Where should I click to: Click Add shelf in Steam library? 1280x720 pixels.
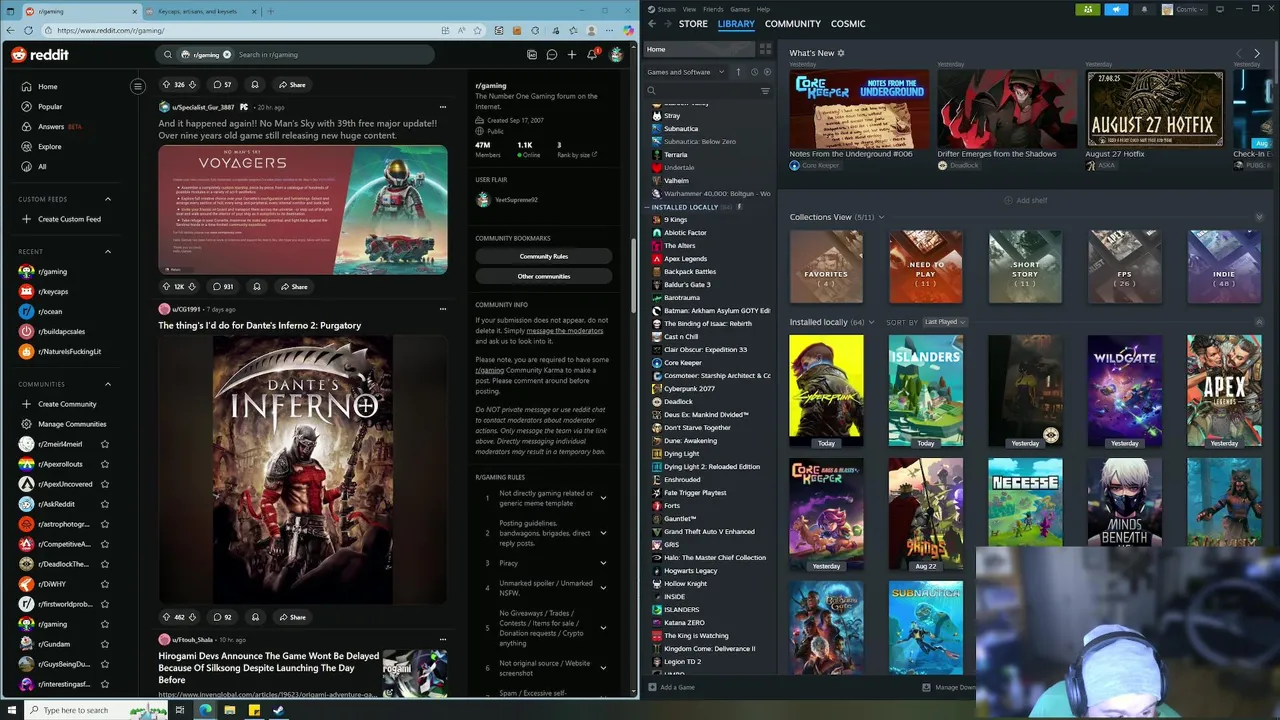click(x=1026, y=200)
